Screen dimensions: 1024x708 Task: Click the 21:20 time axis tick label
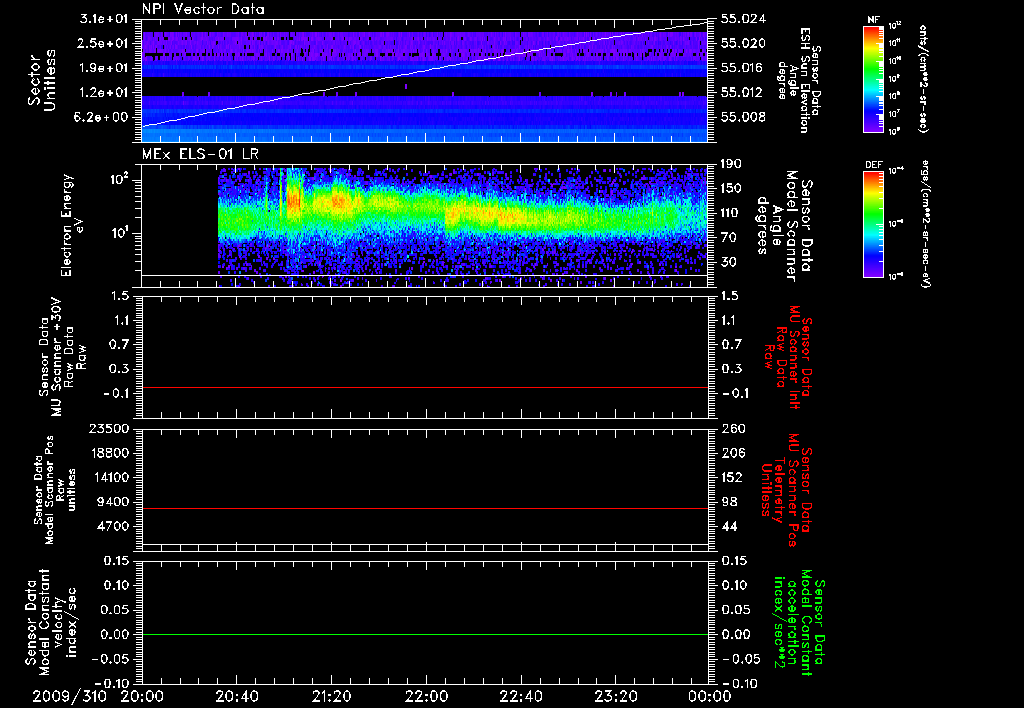click(x=331, y=694)
